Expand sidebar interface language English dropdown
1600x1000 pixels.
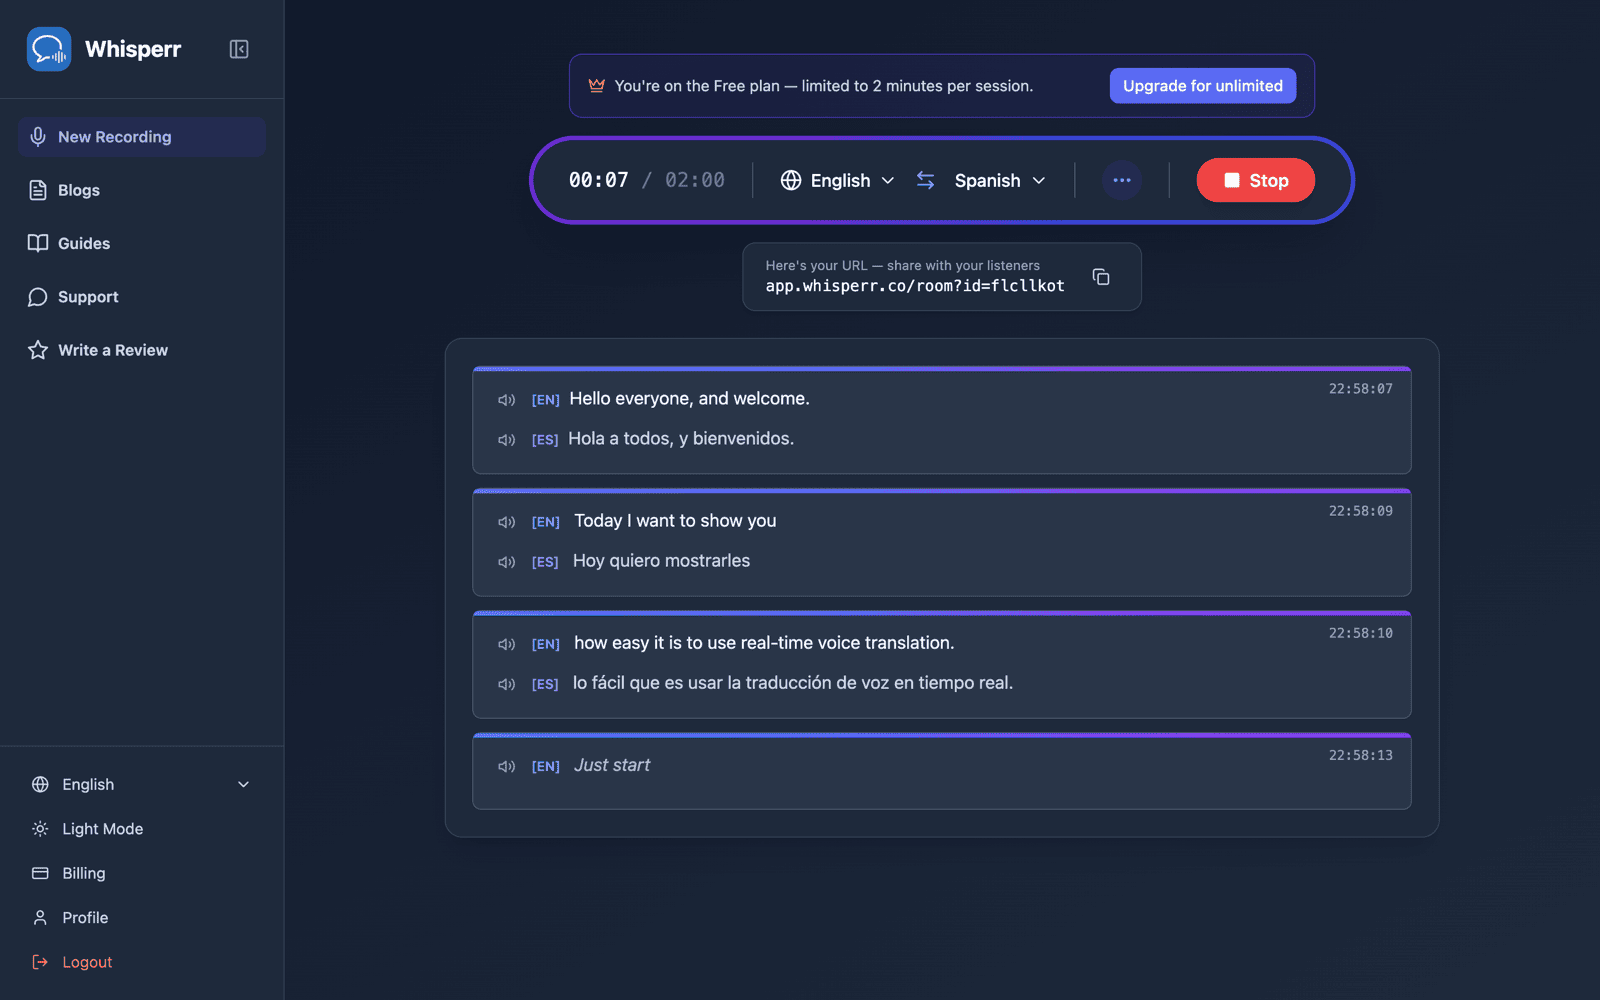coord(141,785)
